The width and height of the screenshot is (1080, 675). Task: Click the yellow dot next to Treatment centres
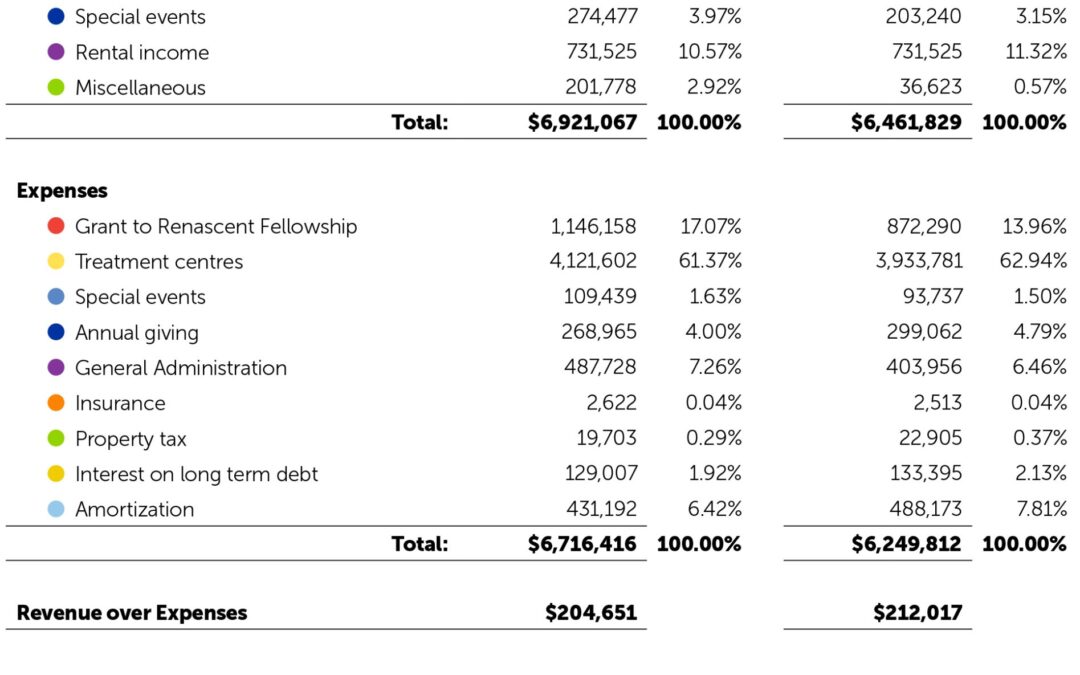[56, 262]
